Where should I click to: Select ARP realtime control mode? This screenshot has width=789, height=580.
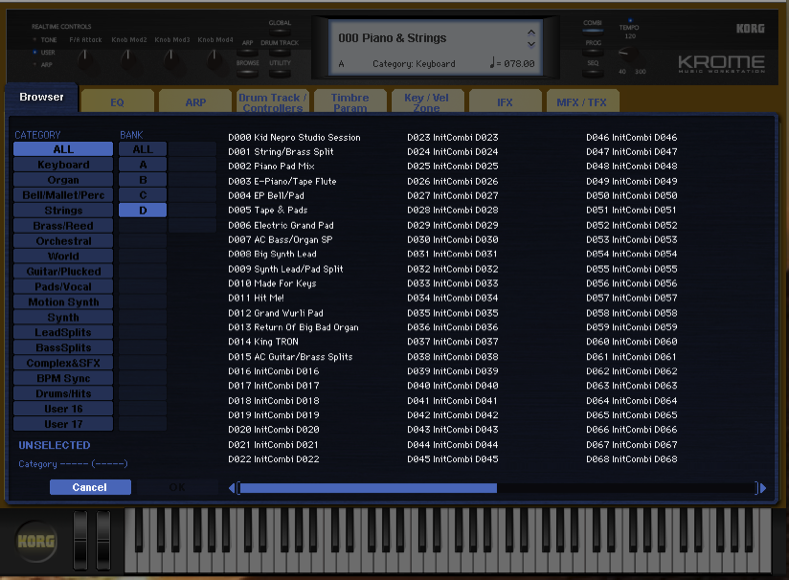[x=43, y=65]
